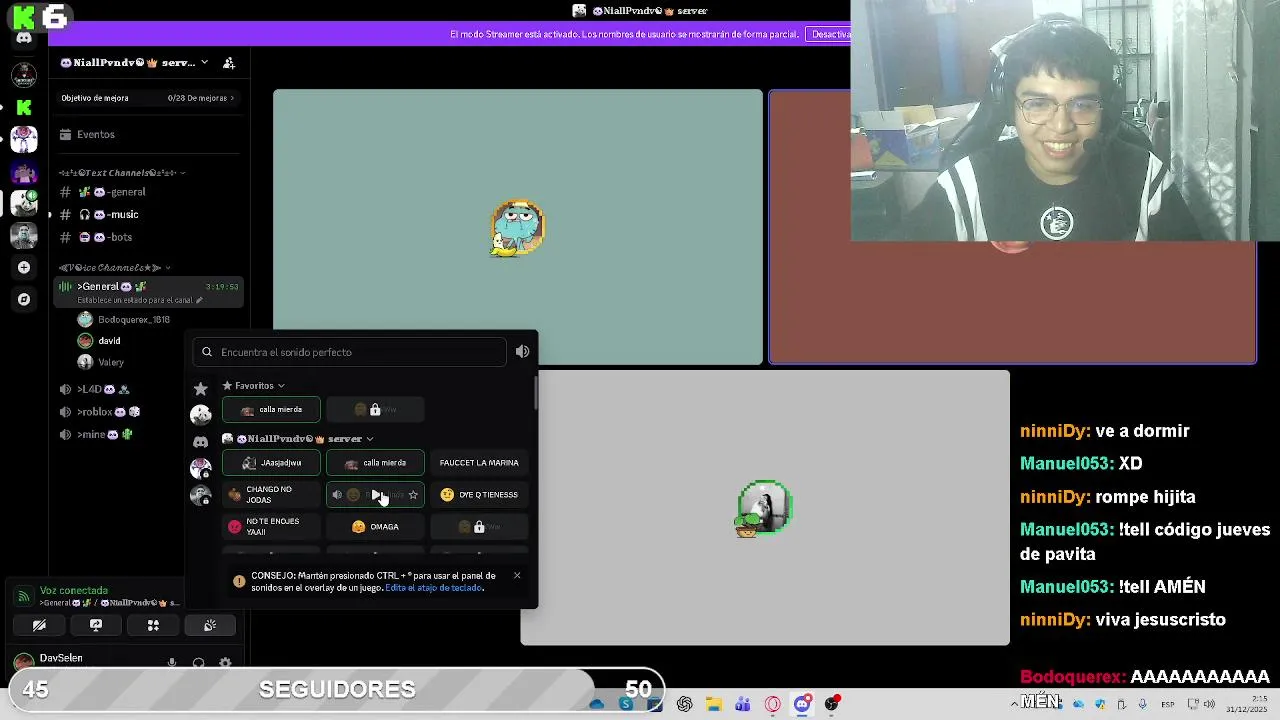Viewport: 1280px width, 720px height.
Task: Play the JAasjadjwu sound
Action: pyautogui.click(x=271, y=463)
